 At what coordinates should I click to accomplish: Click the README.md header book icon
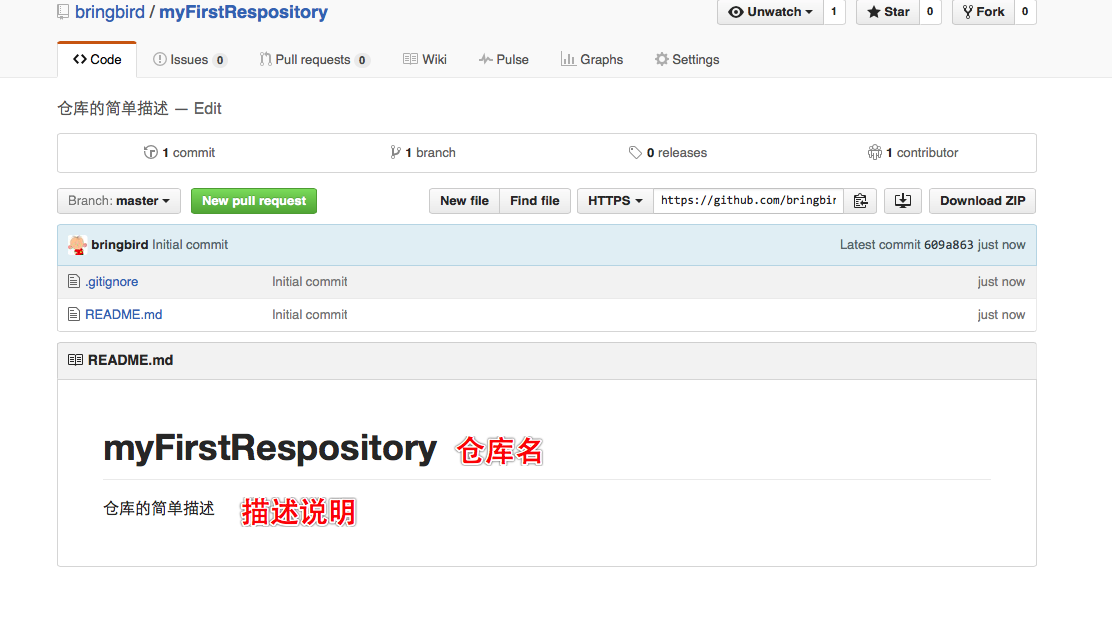pyautogui.click(x=75, y=360)
